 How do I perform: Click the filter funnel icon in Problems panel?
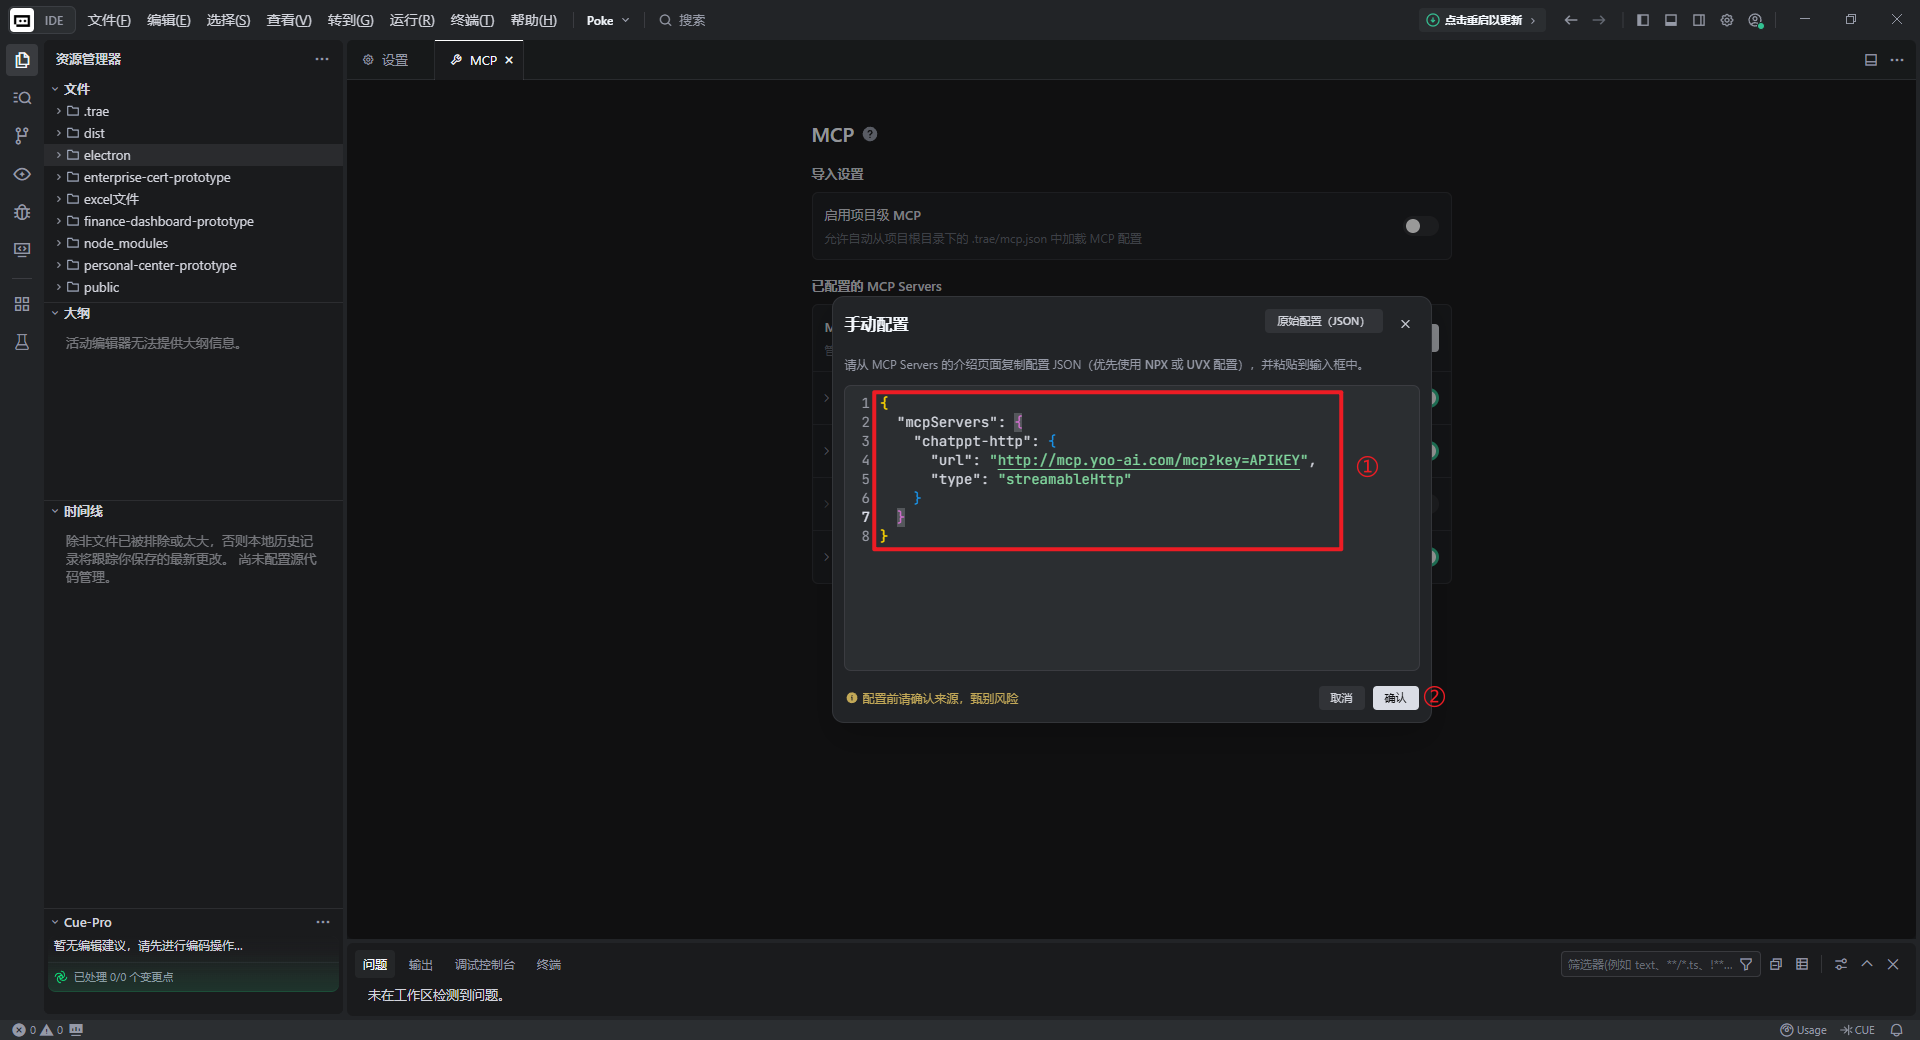pyautogui.click(x=1746, y=964)
